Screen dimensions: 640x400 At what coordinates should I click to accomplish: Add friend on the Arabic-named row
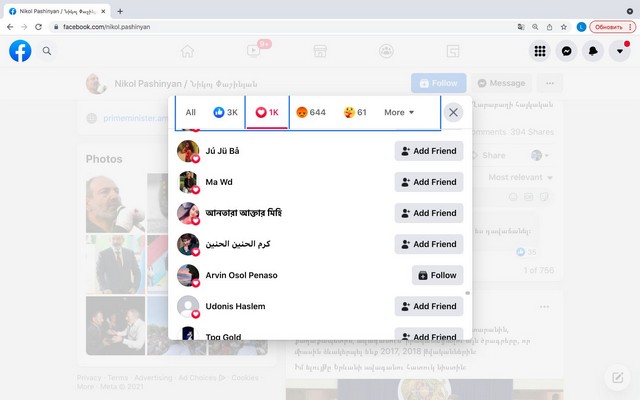[429, 244]
